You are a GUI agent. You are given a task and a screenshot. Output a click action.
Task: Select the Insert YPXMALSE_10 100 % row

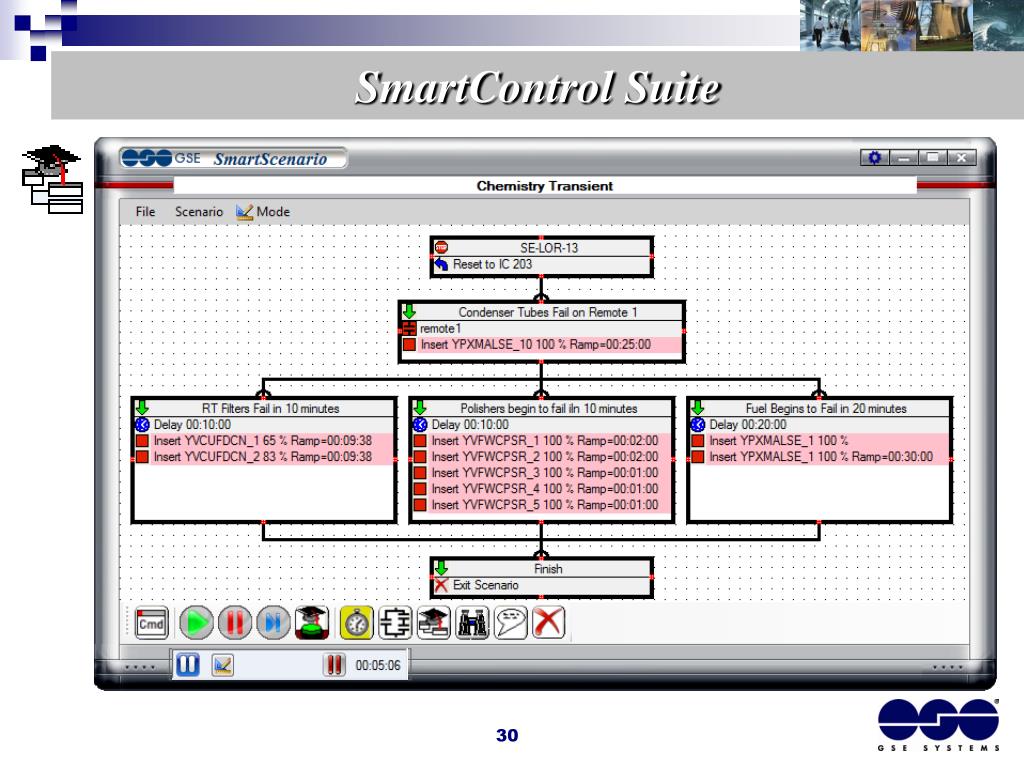click(541, 344)
